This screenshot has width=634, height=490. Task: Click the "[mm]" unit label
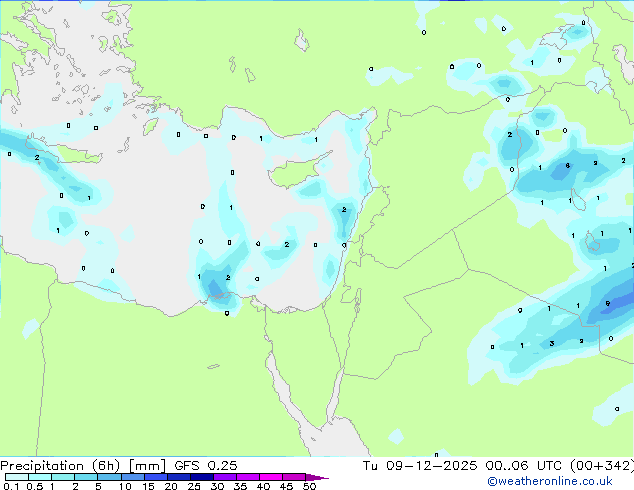pyautogui.click(x=147, y=466)
